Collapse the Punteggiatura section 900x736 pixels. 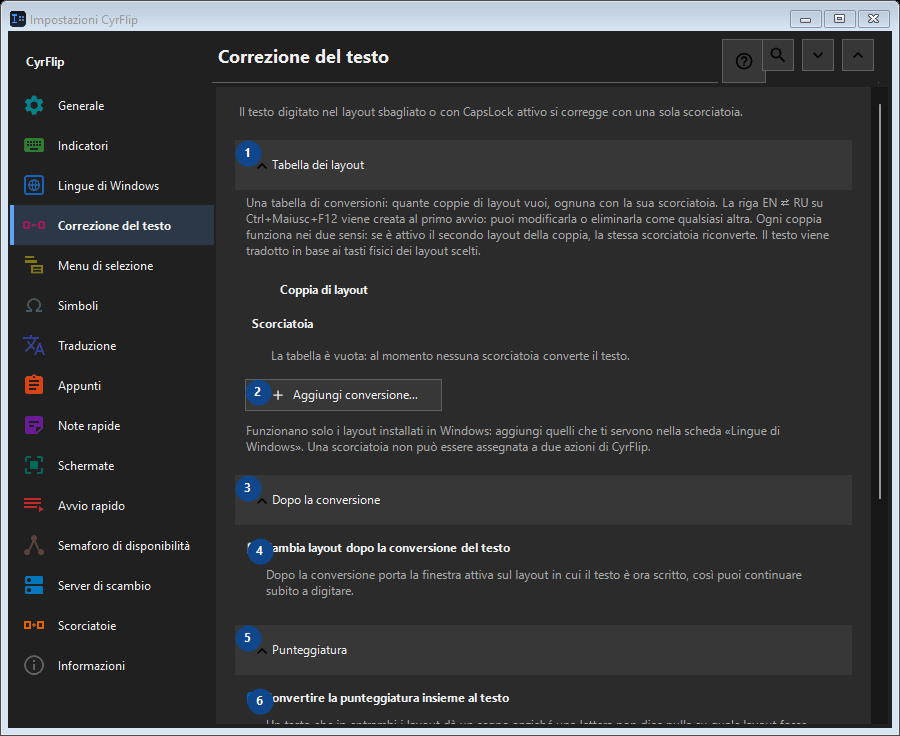pyautogui.click(x=543, y=650)
